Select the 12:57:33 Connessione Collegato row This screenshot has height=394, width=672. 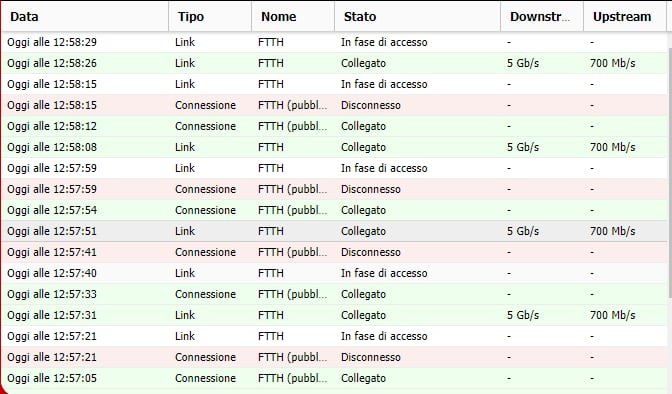point(334,294)
